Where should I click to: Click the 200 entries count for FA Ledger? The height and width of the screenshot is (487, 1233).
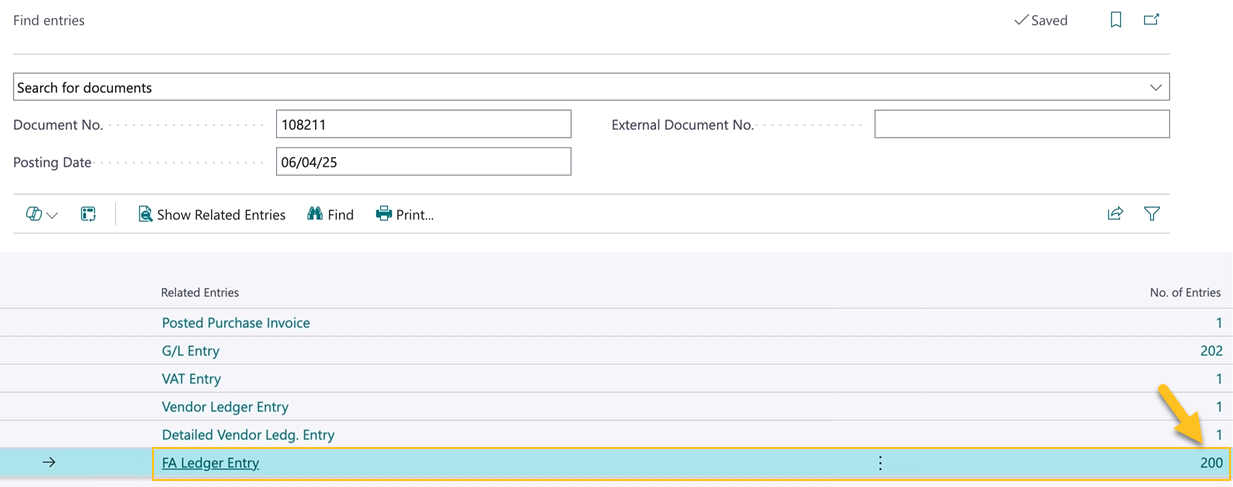pyautogui.click(x=1211, y=463)
